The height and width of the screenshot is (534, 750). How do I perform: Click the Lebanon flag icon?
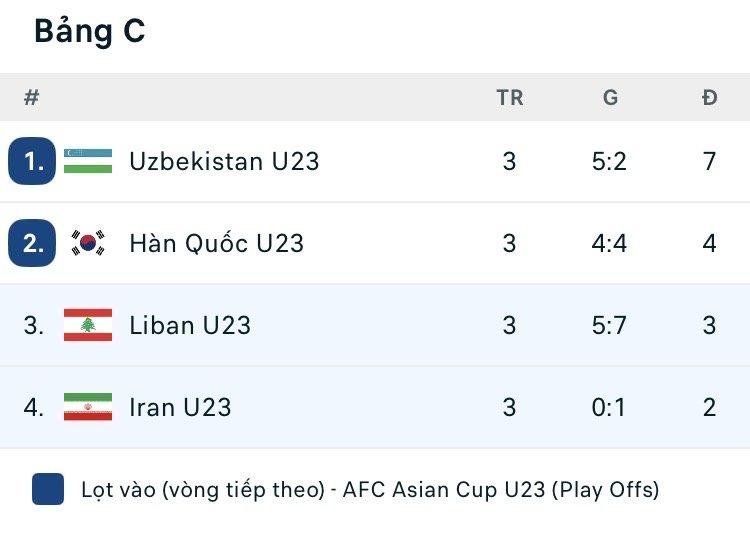coord(88,325)
